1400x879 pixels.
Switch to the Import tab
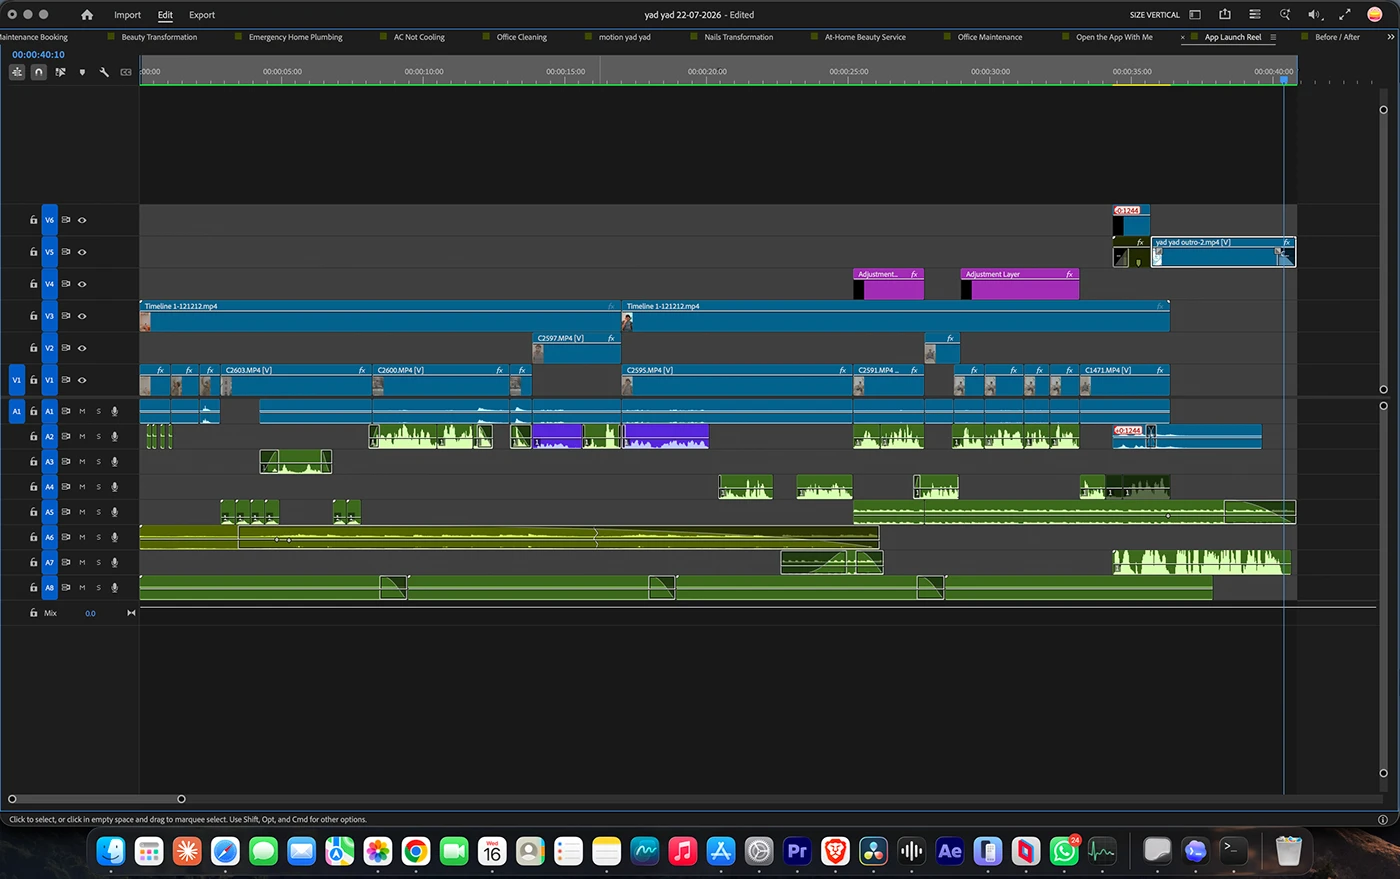point(127,15)
